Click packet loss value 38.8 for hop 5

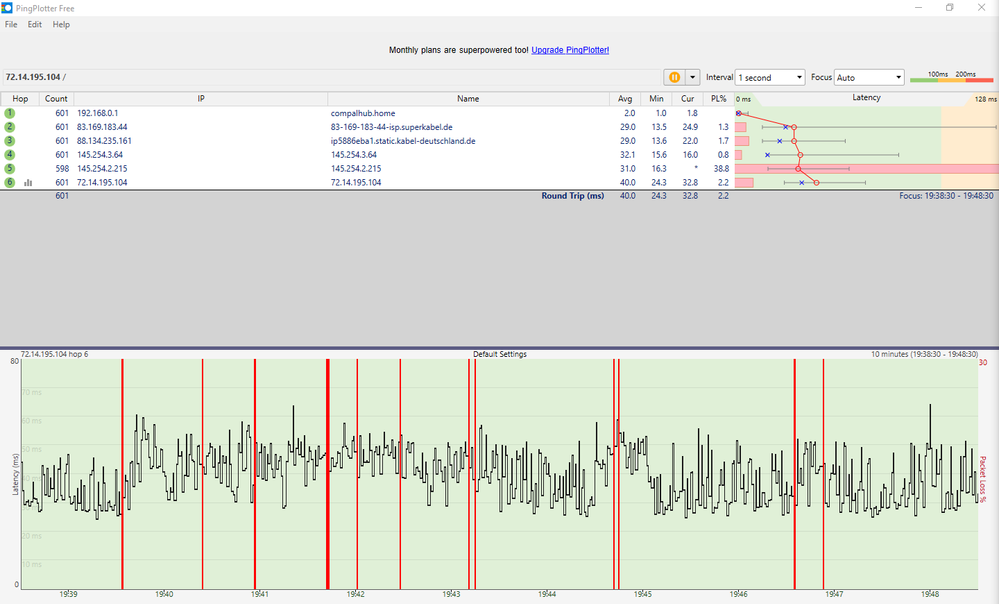point(721,168)
